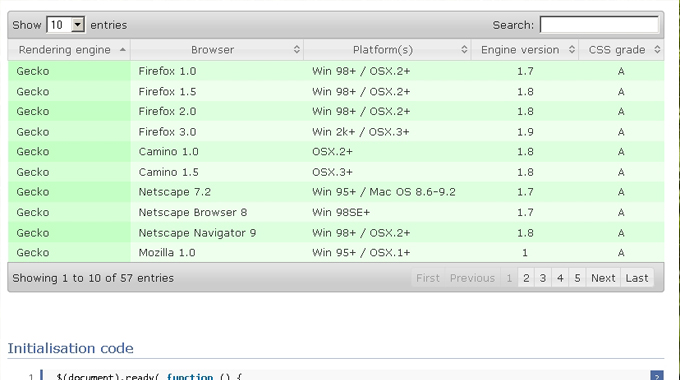Click the Win 95+ / OSX.1+ platform cell
This screenshot has width=680, height=380.
coord(387,252)
